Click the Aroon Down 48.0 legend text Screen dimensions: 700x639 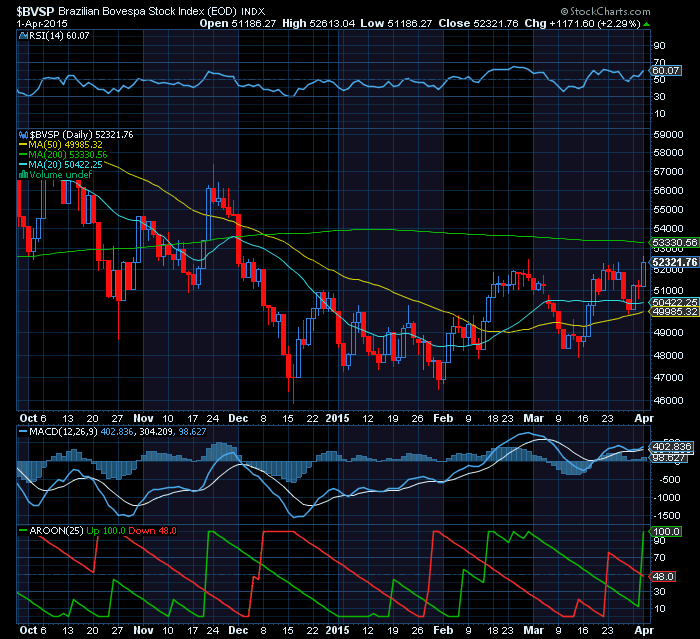pos(152,531)
